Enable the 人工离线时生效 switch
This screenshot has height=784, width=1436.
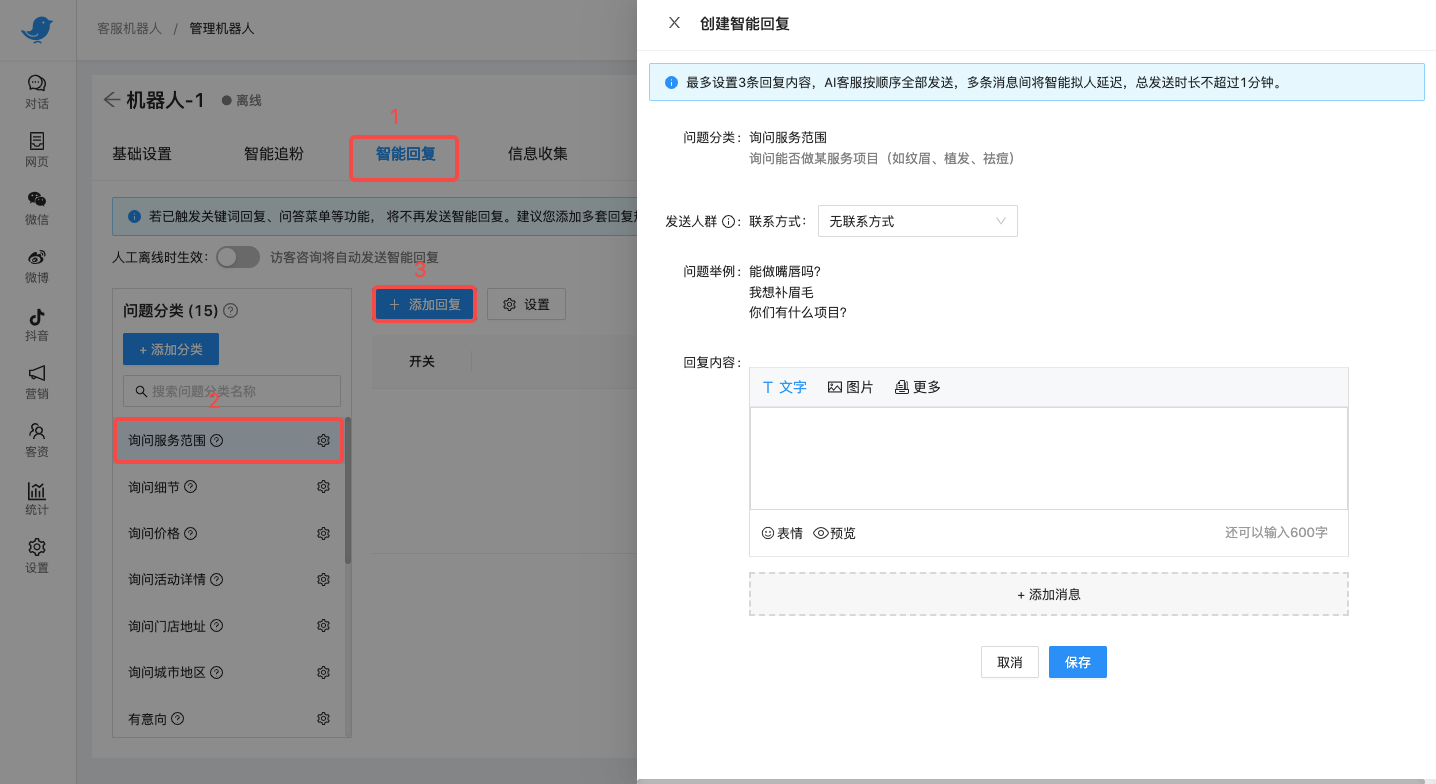(237, 257)
